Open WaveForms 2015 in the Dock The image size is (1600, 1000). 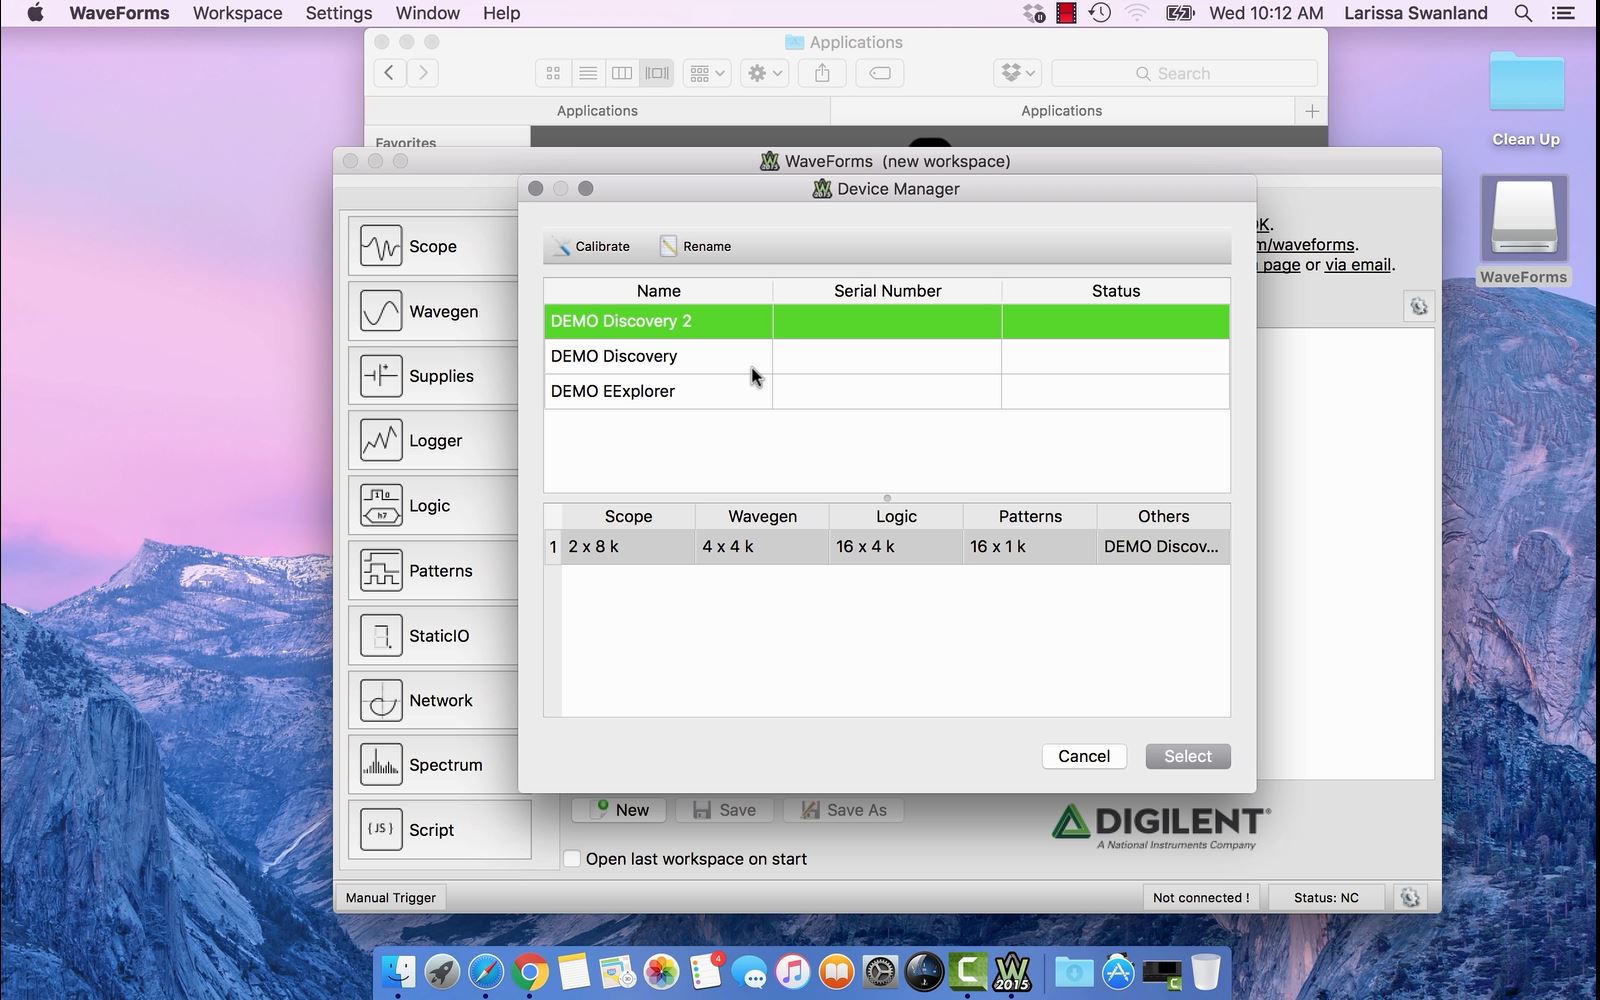1012,971
